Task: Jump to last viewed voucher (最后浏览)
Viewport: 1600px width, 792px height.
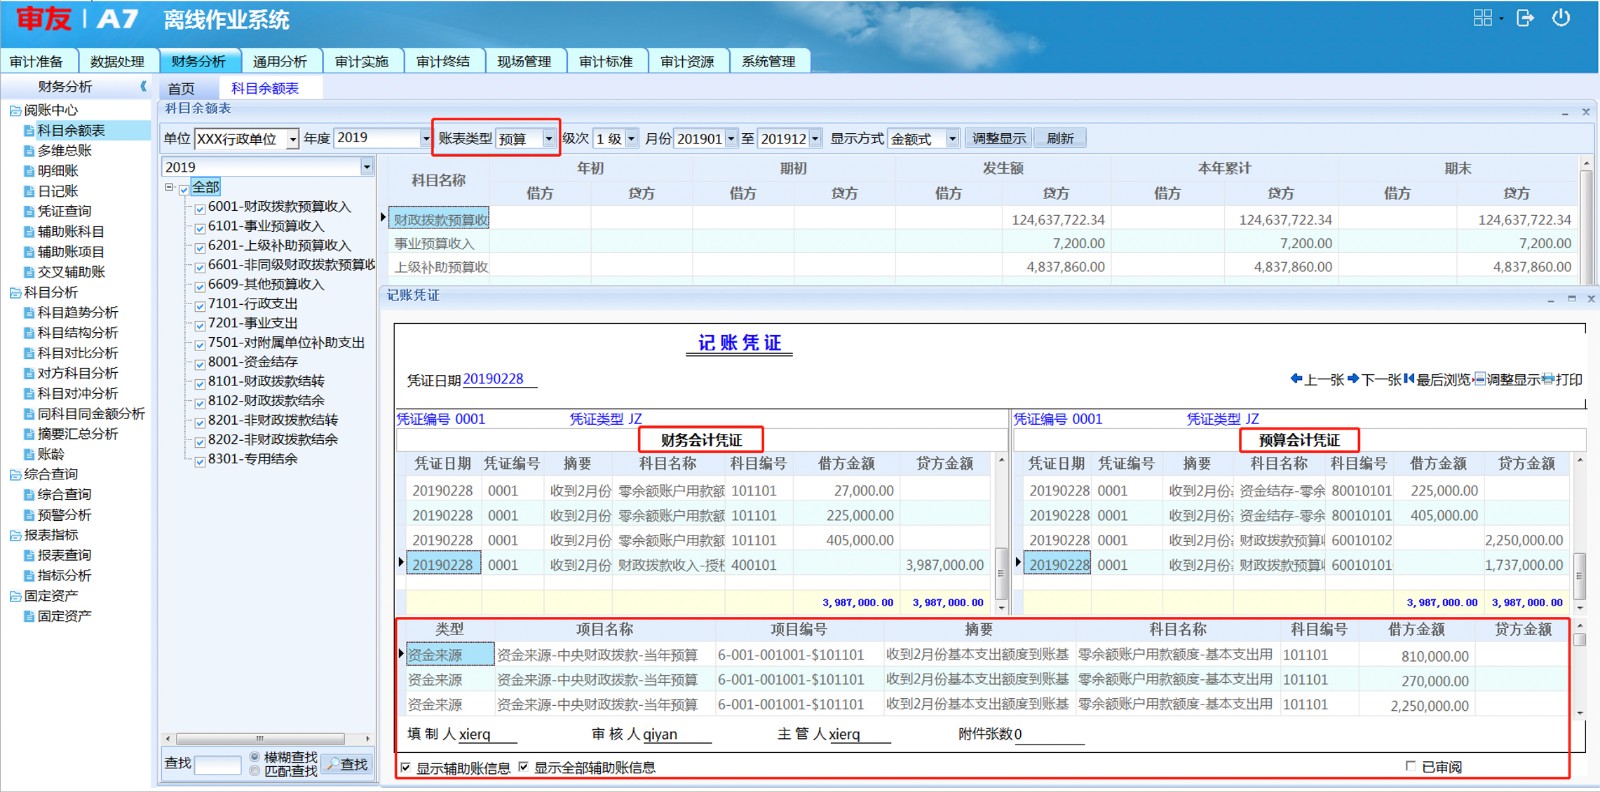Action: [1436, 380]
